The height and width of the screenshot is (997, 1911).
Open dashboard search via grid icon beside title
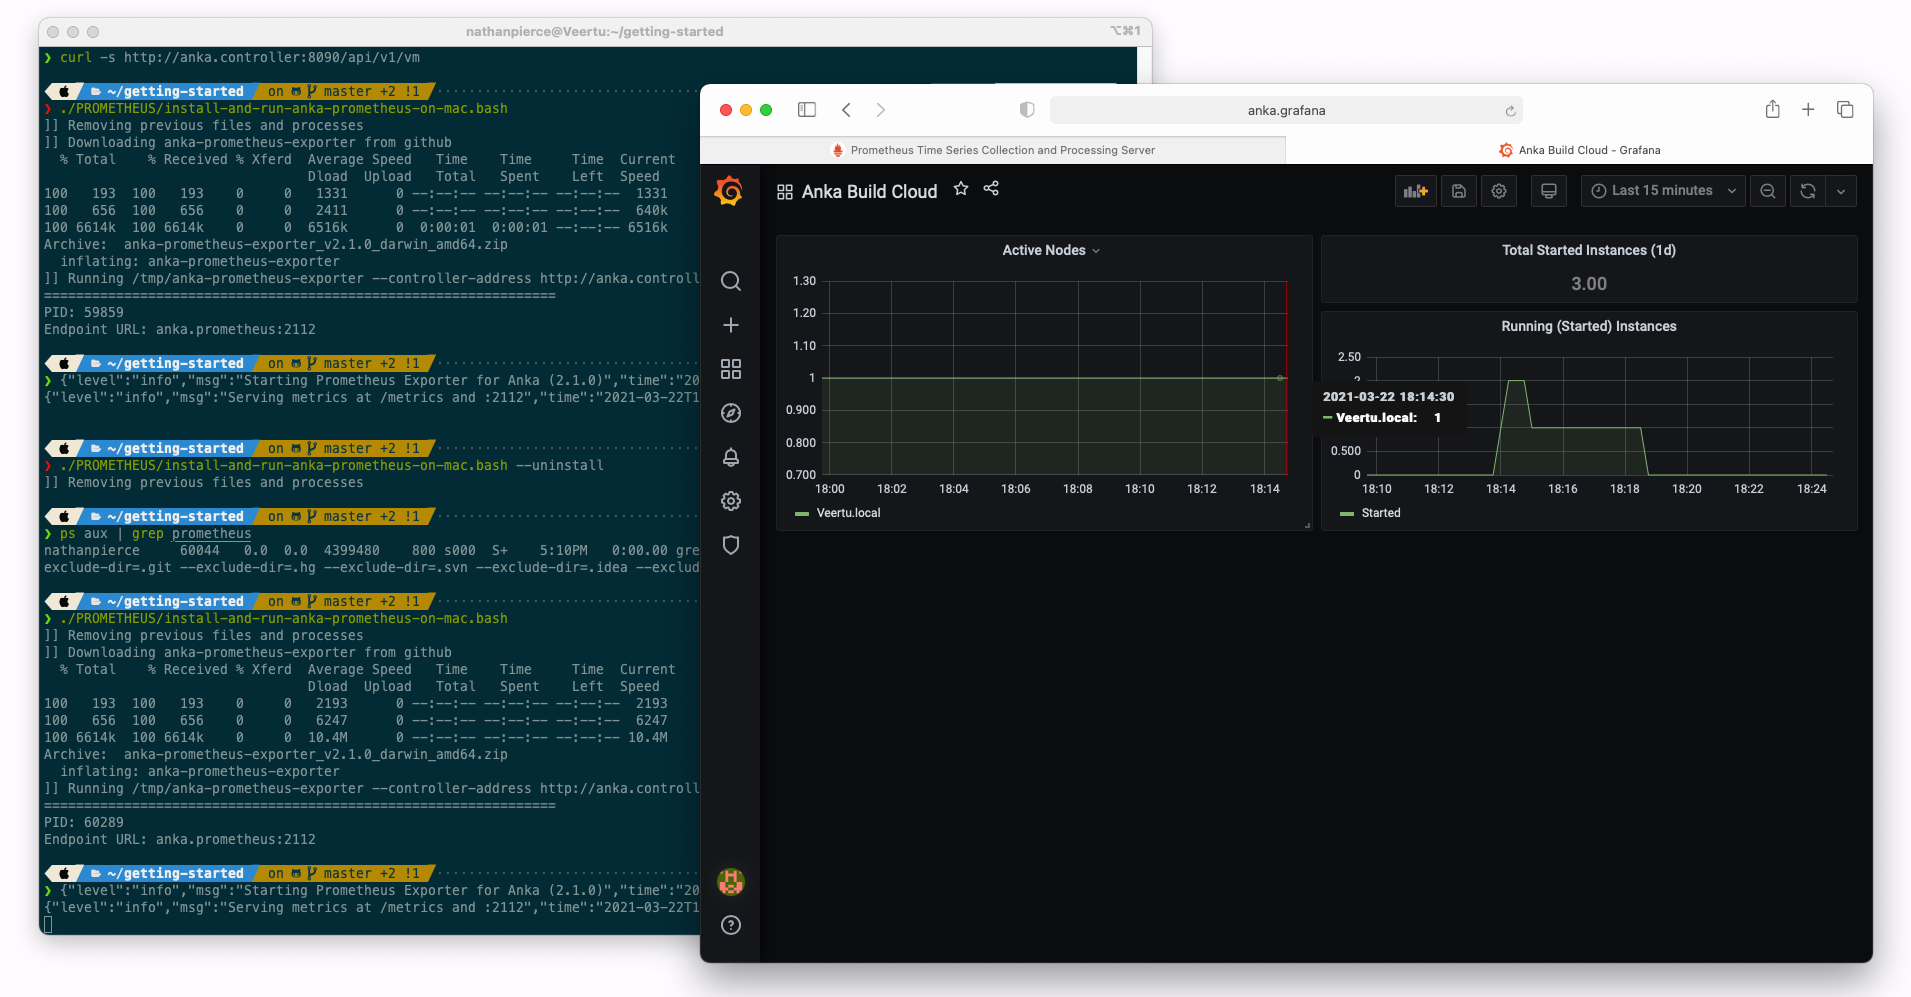(x=785, y=192)
